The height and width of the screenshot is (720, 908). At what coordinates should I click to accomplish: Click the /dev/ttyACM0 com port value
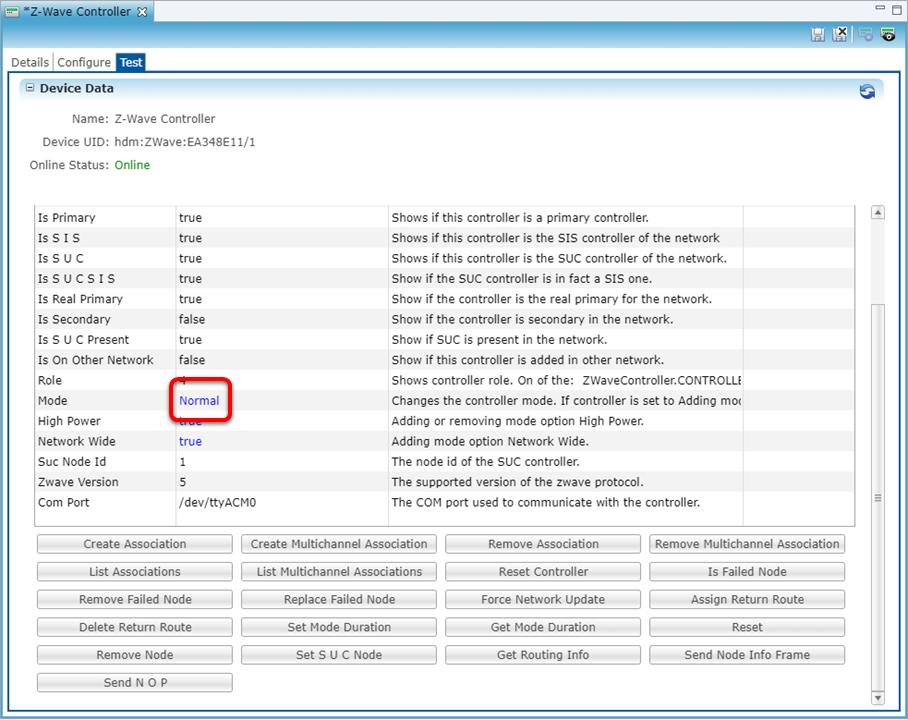pyautogui.click(x=218, y=502)
